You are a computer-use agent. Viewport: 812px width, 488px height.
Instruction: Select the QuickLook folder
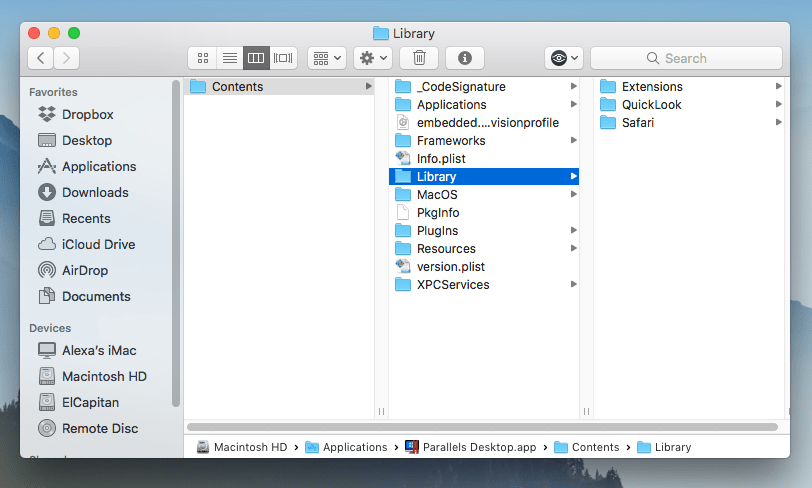[689, 105]
